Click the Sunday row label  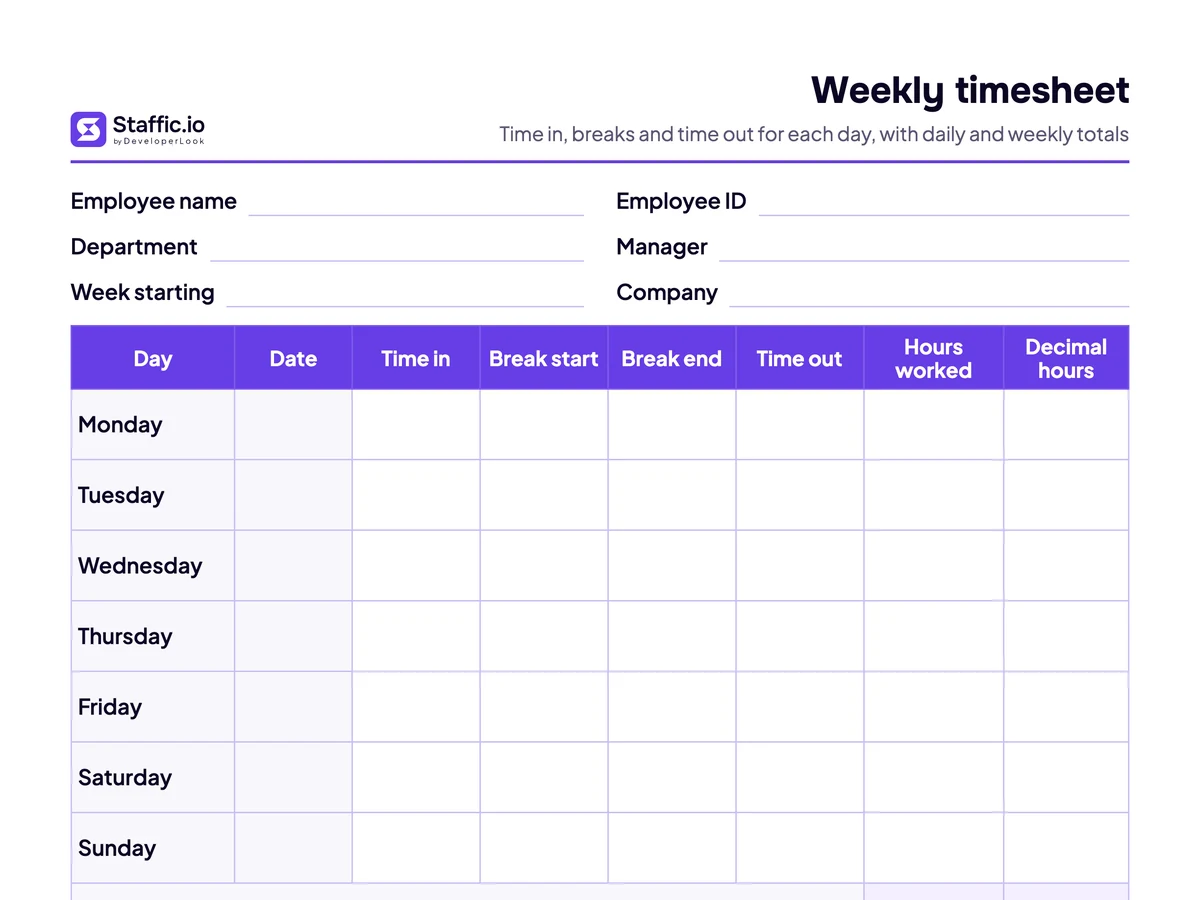[117, 848]
